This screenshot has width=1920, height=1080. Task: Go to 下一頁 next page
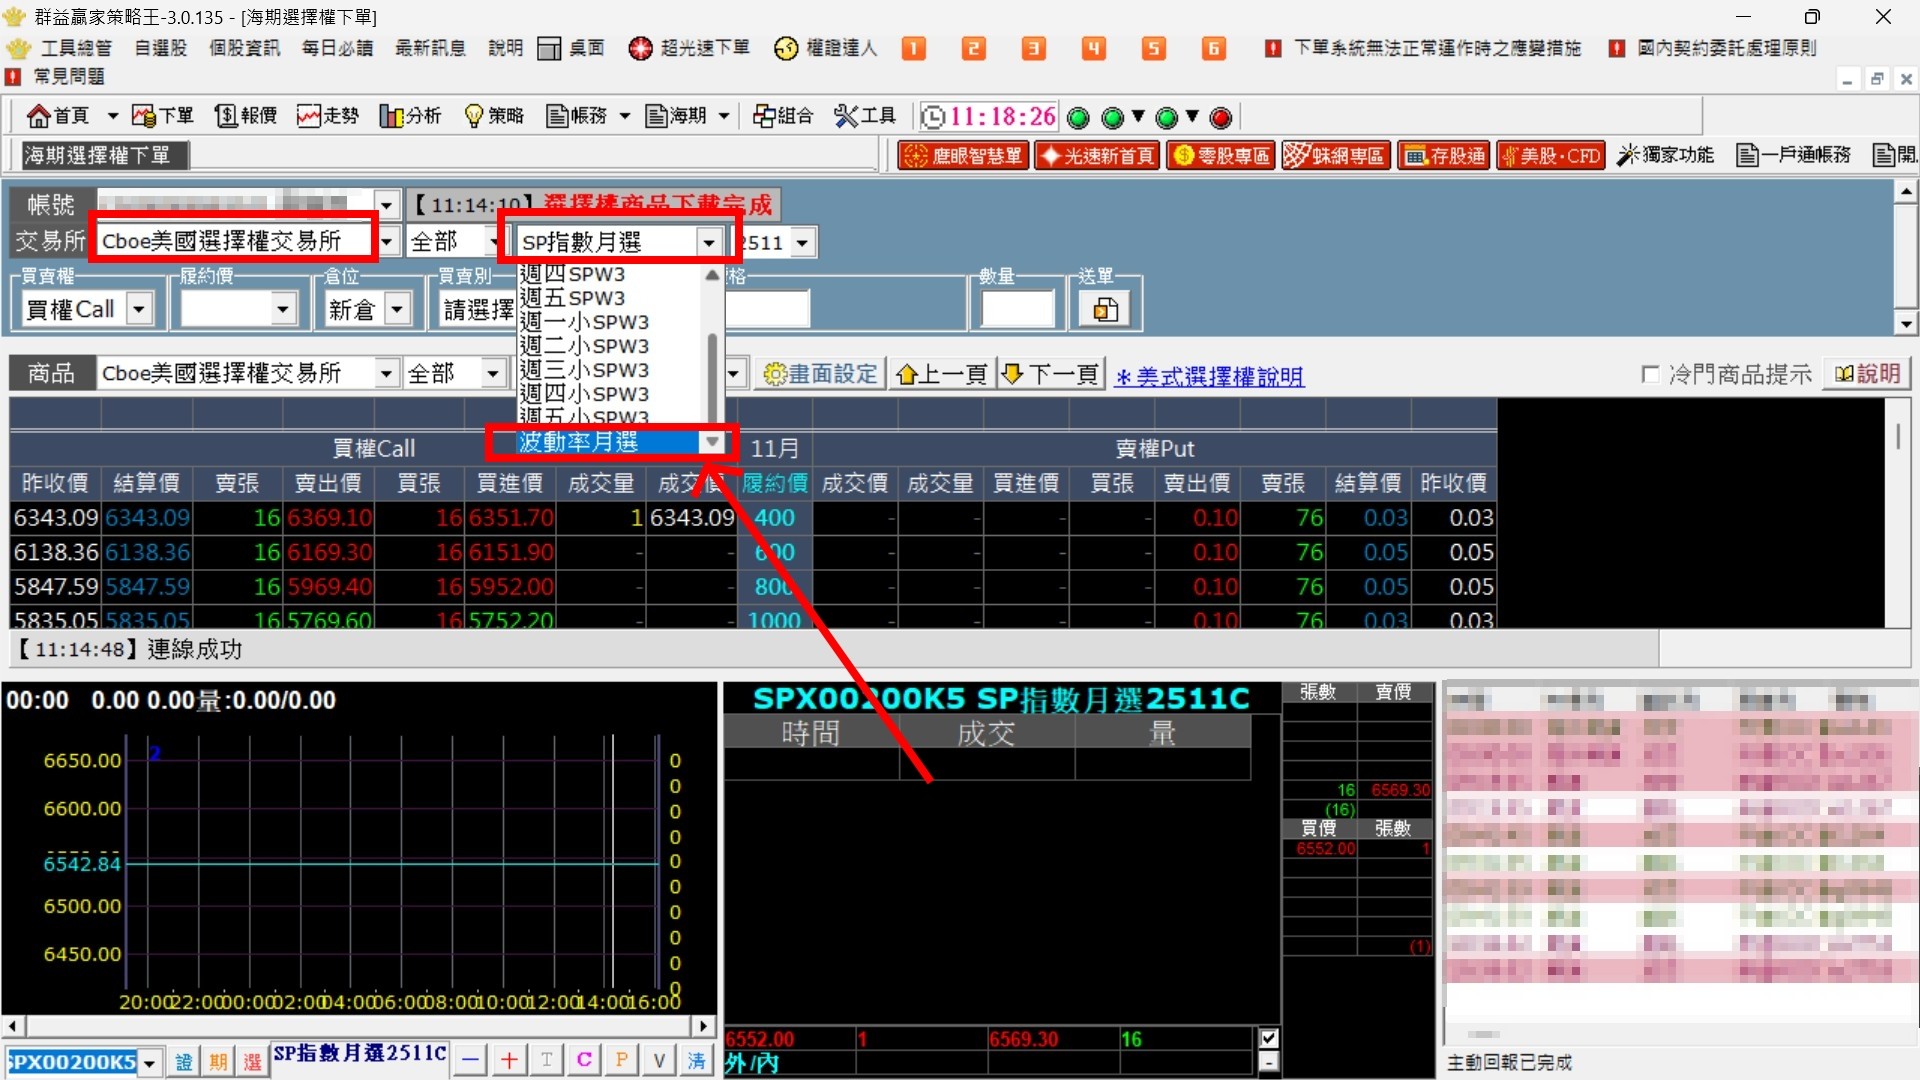click(1050, 374)
